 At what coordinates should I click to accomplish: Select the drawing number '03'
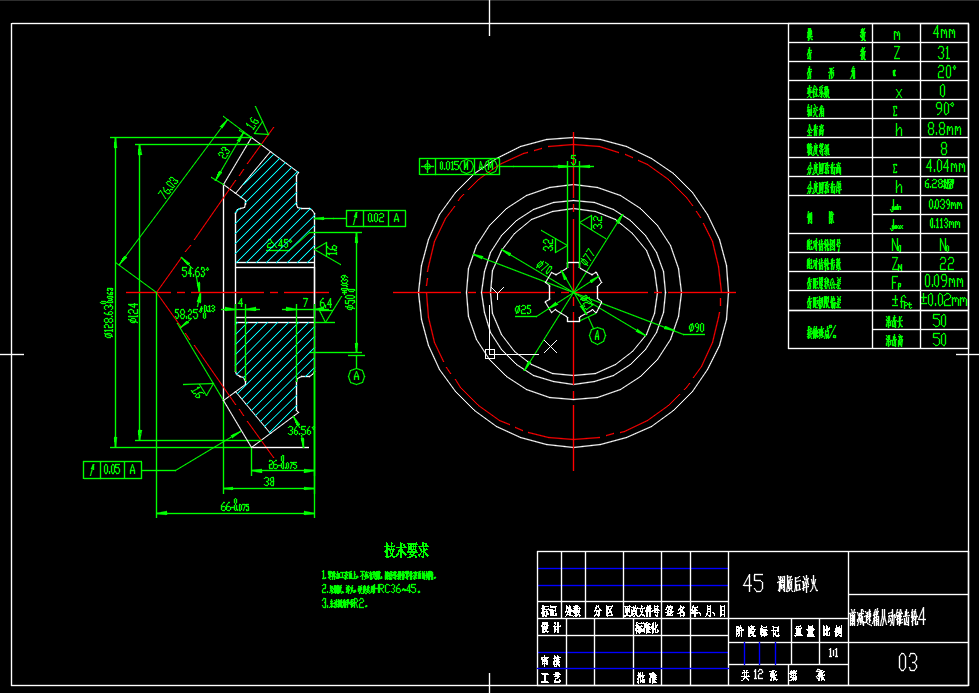(x=907, y=662)
